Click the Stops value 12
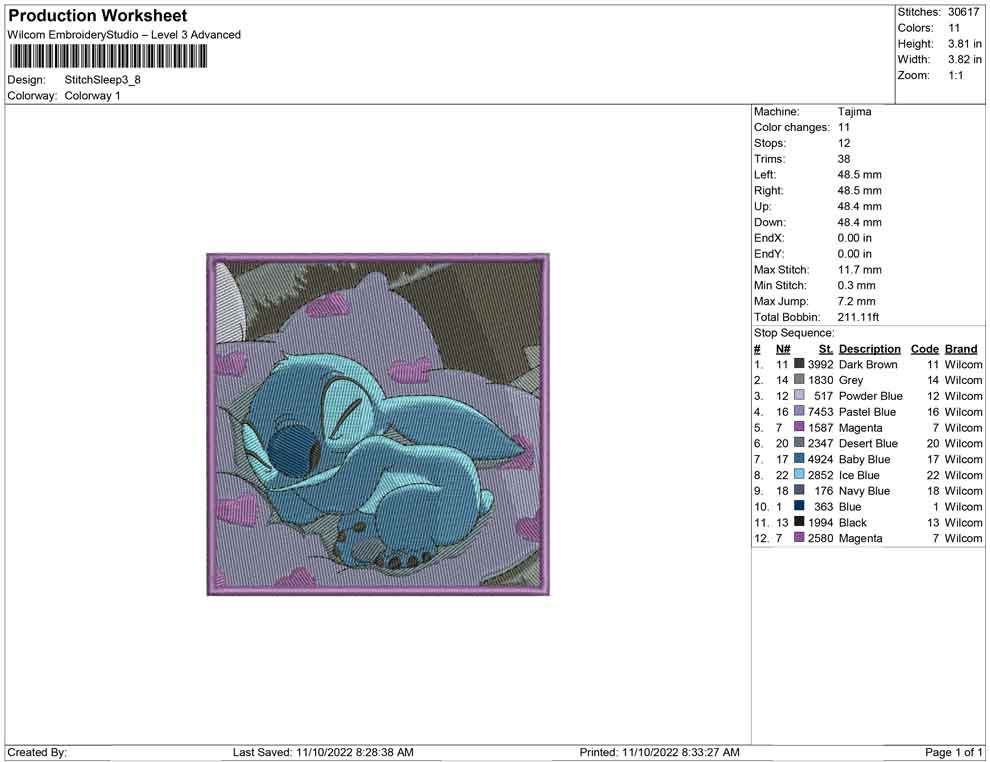The image size is (990, 762). point(844,143)
